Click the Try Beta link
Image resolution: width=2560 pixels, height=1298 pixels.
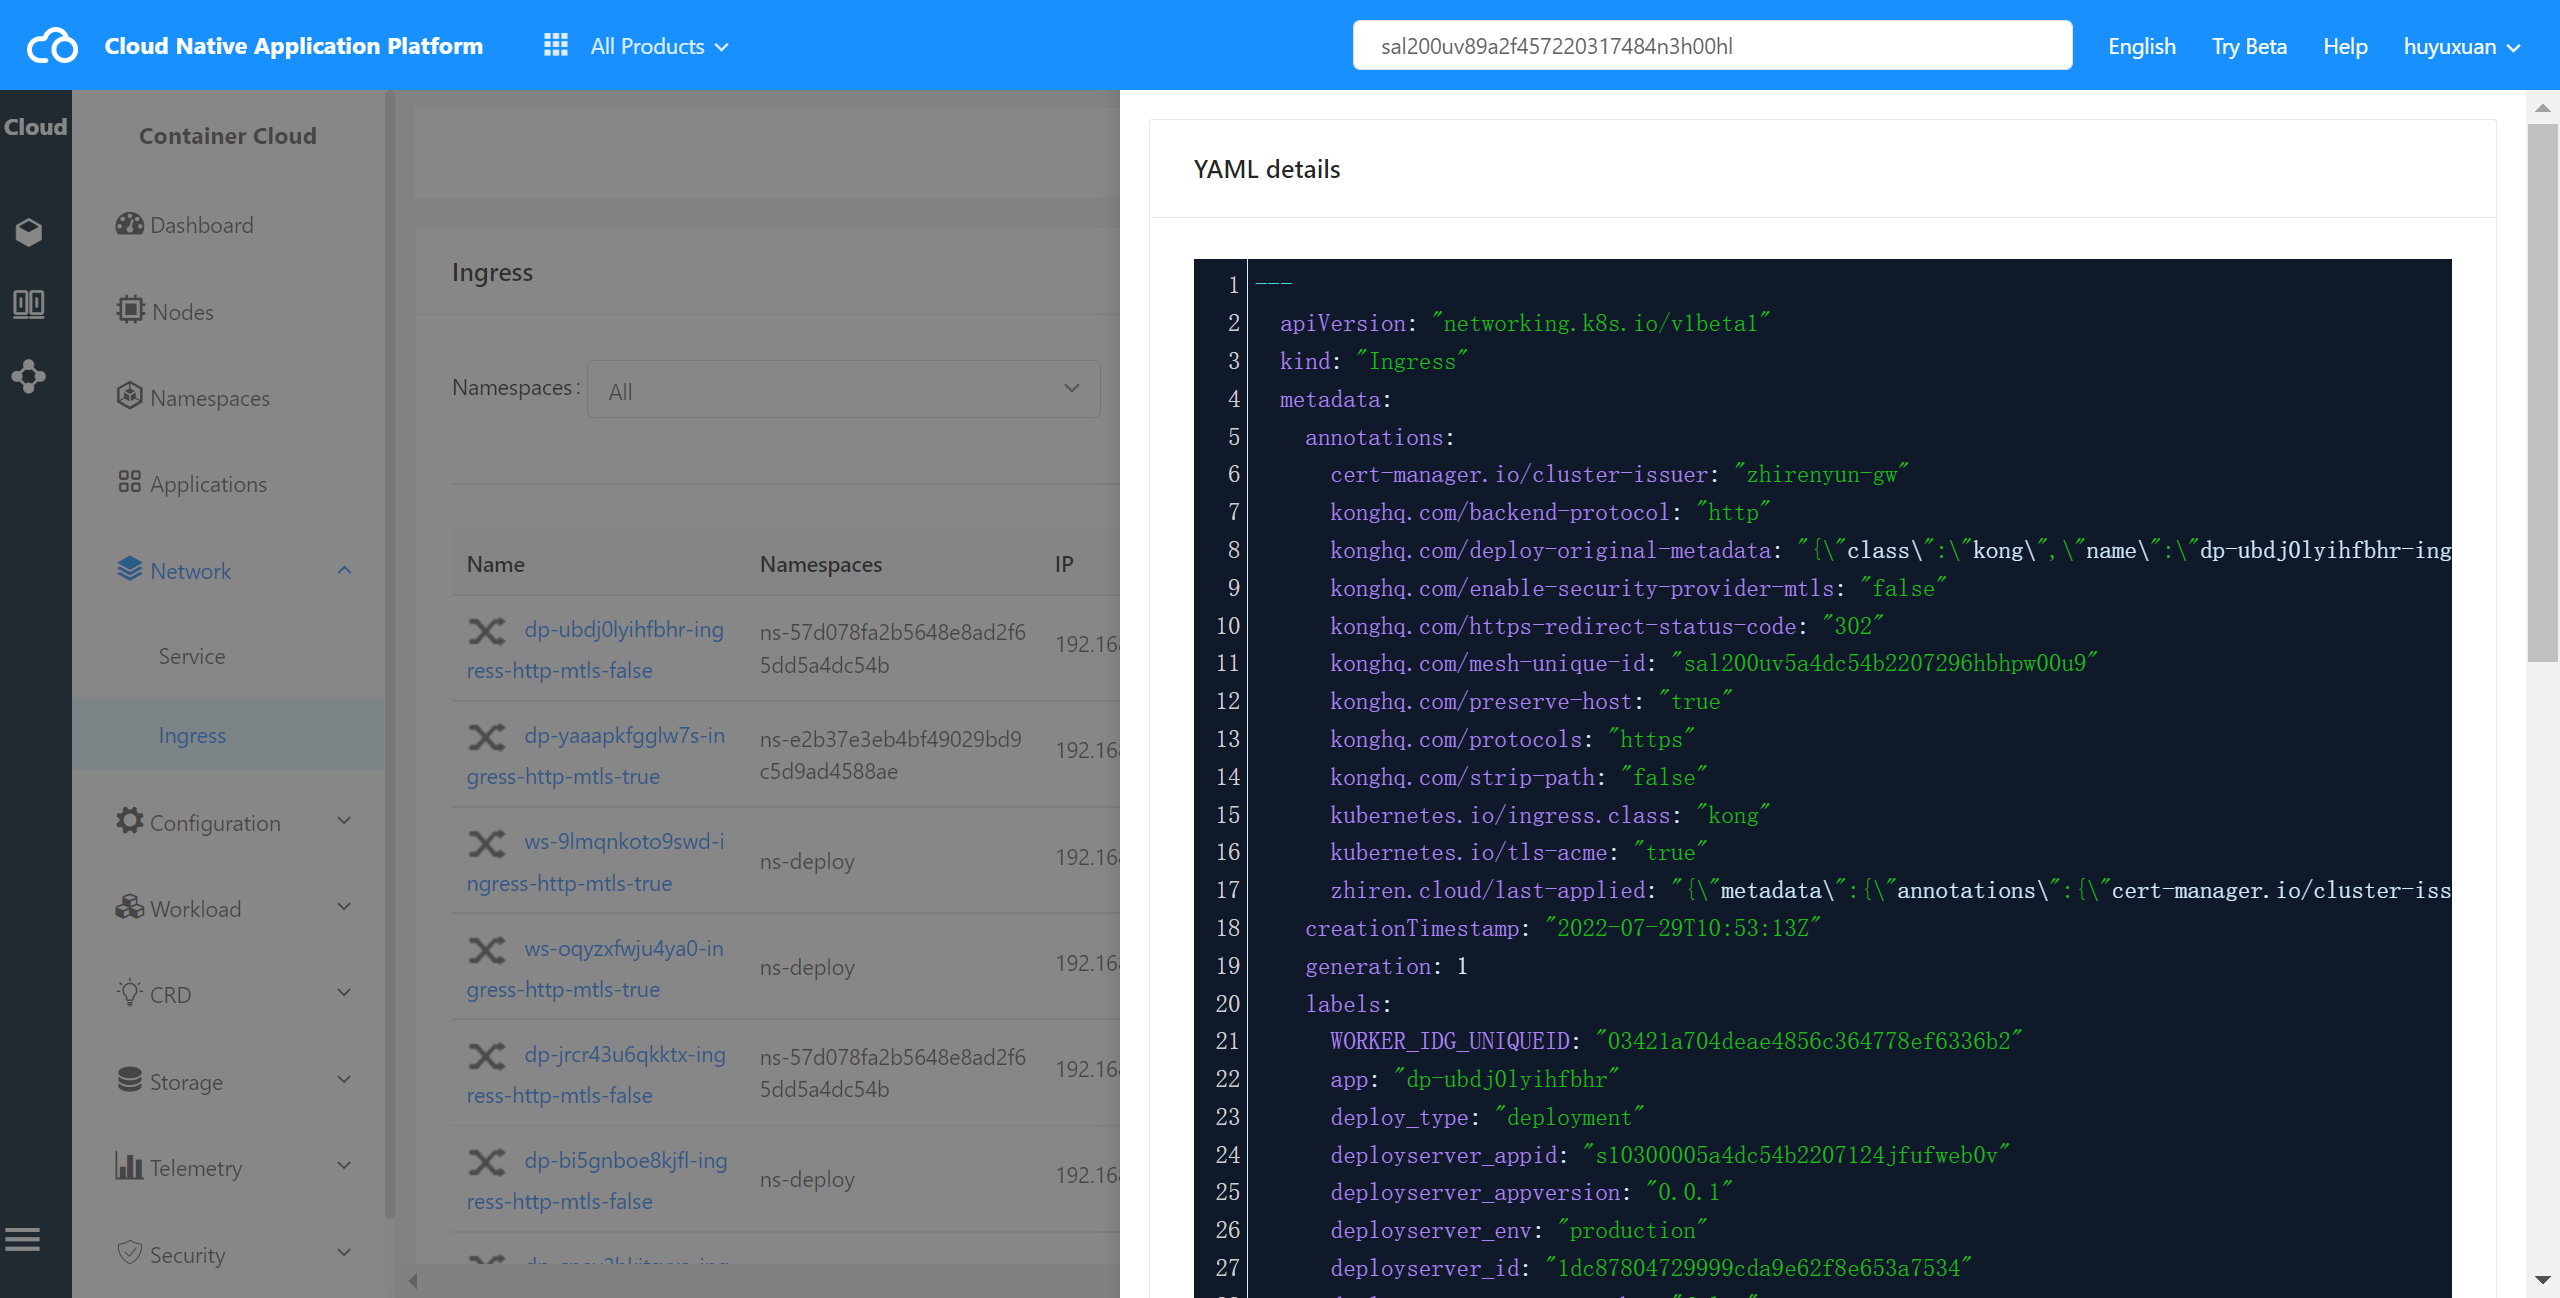pyautogui.click(x=2249, y=46)
